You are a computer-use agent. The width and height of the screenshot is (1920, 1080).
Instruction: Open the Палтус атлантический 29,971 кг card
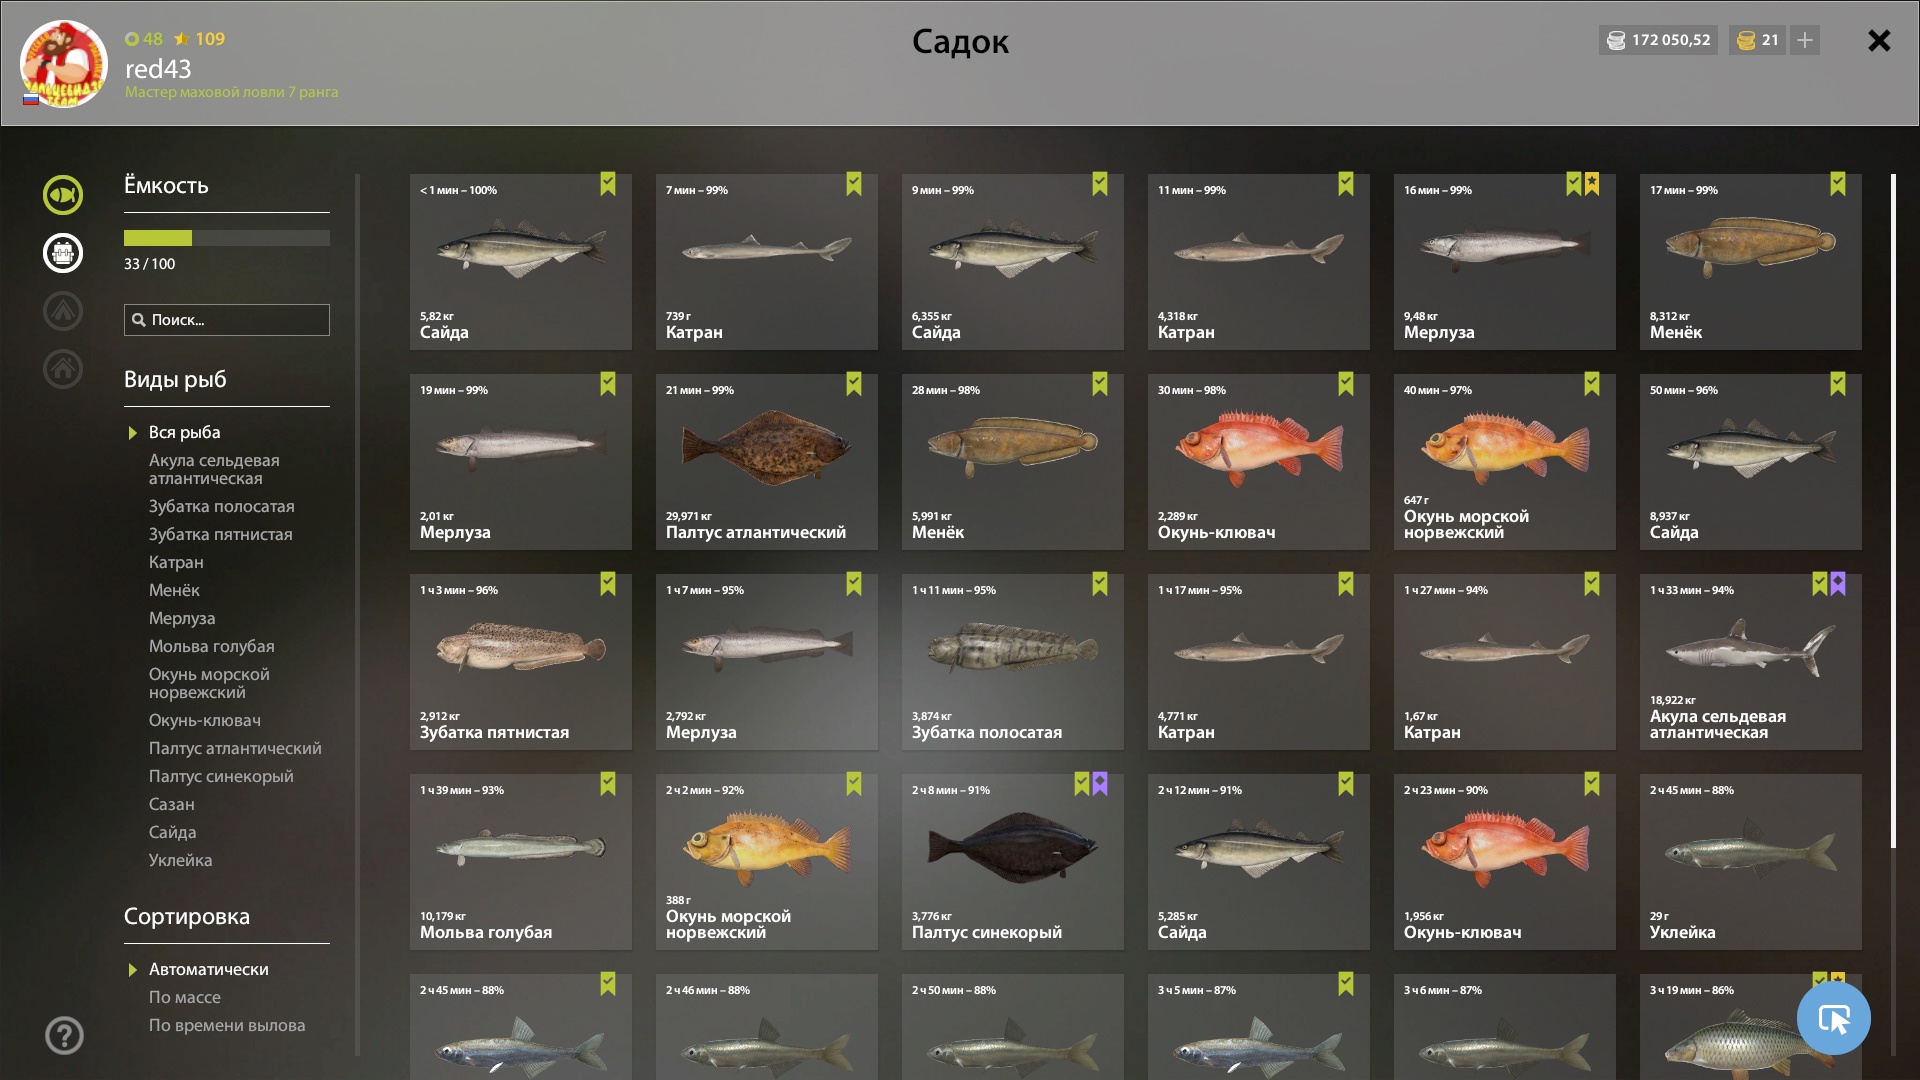tap(766, 462)
